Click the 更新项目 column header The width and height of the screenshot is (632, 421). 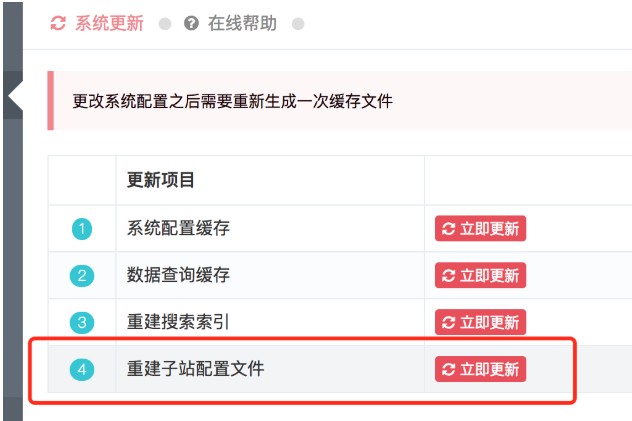click(161, 181)
